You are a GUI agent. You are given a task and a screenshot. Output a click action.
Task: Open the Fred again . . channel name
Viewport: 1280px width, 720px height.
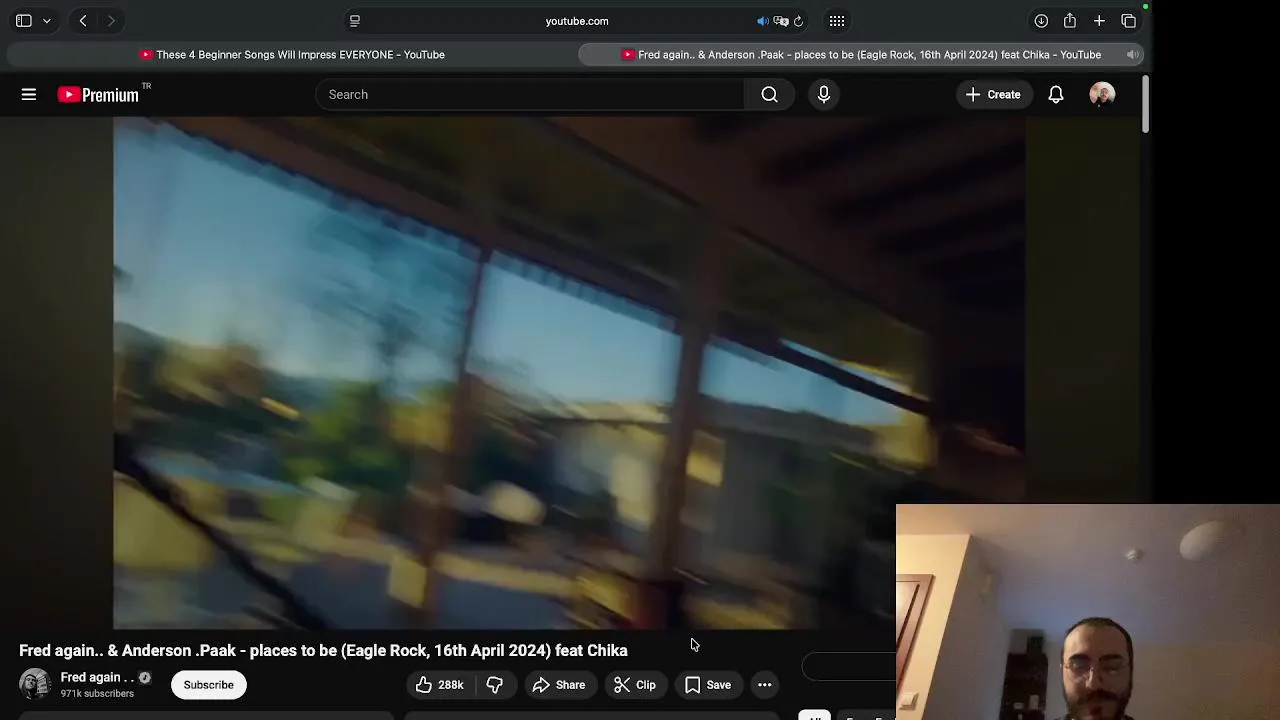click(x=97, y=677)
